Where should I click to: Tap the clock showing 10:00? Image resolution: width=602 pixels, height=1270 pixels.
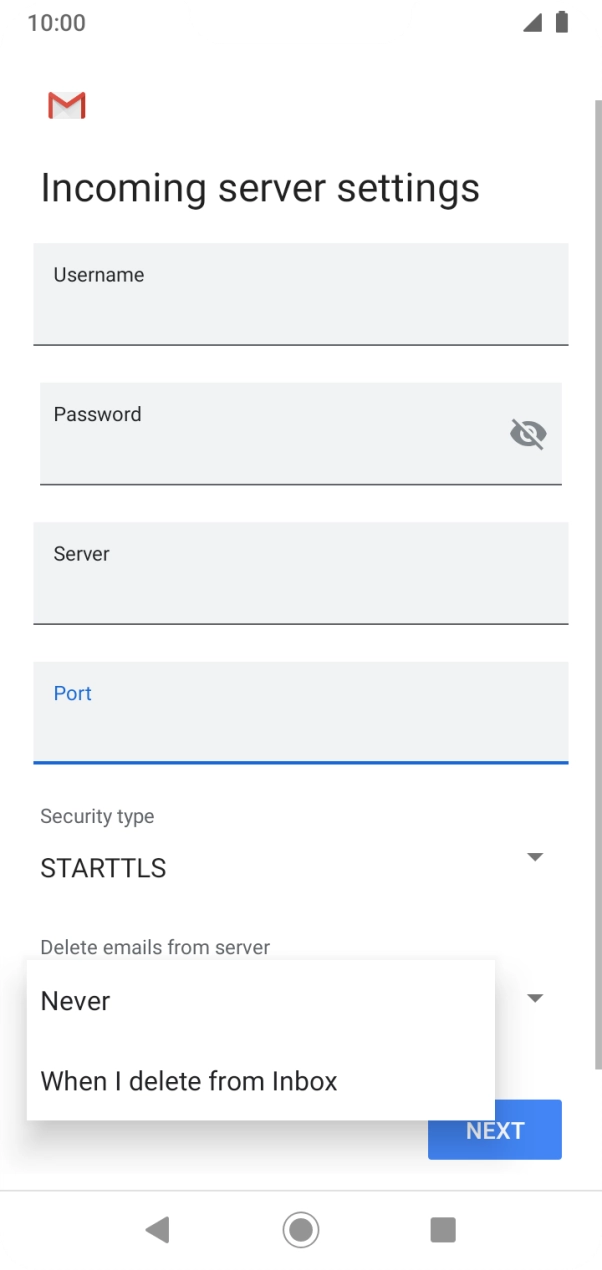point(52,22)
